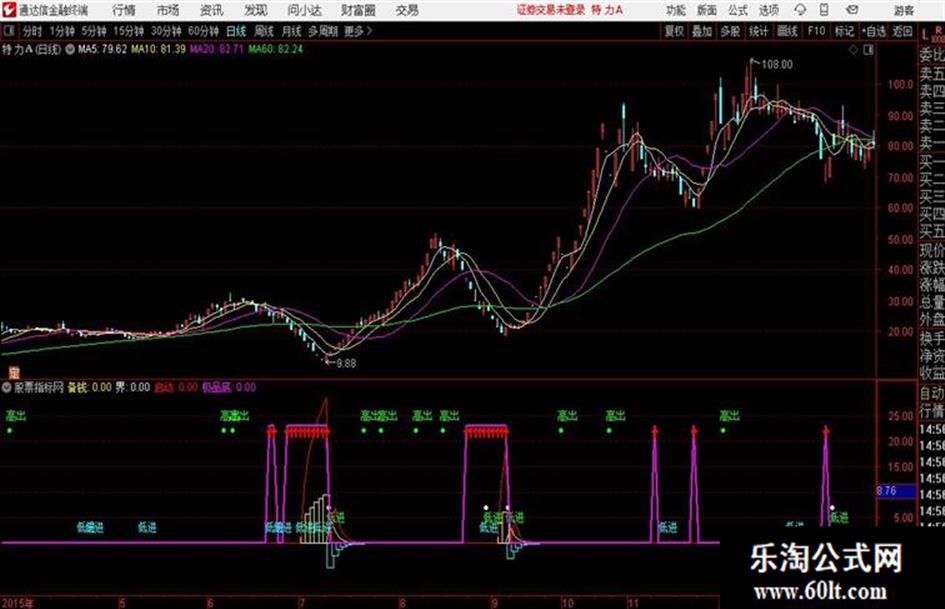Click the 复权 toolbar button

click(x=674, y=31)
